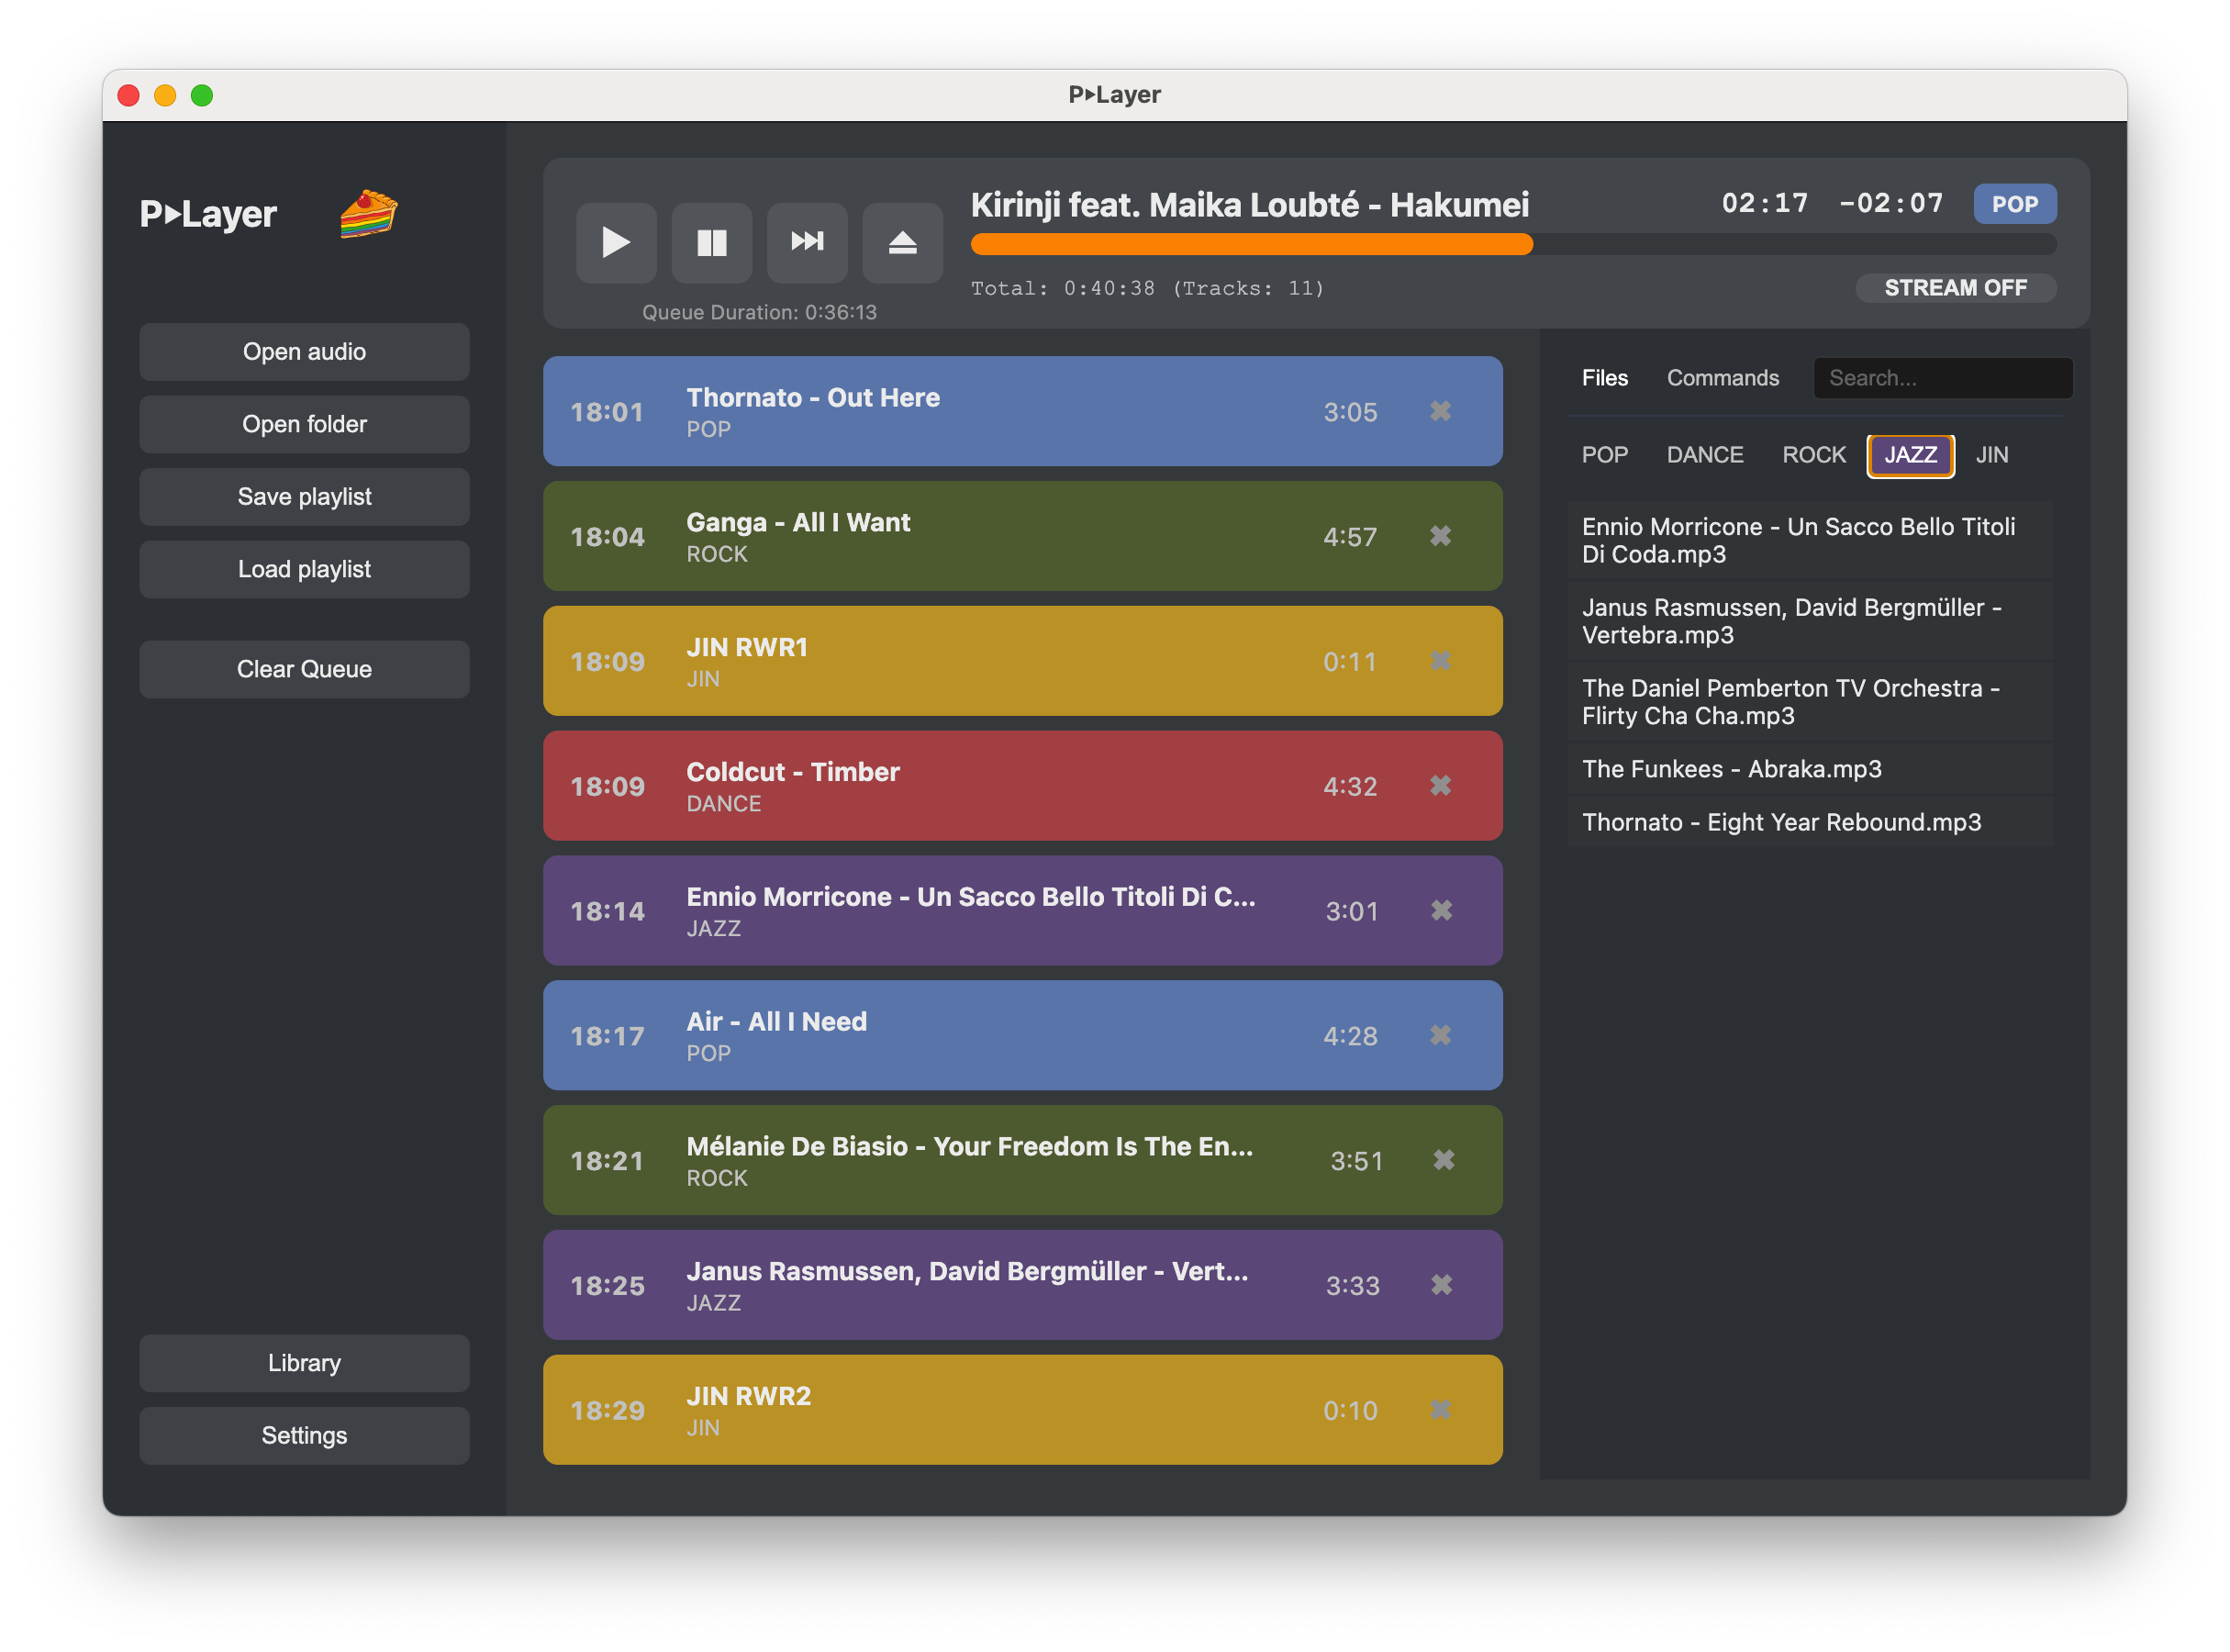2230x1652 pixels.
Task: Remove Coldcut - Timber from the queue
Action: pos(1441,786)
